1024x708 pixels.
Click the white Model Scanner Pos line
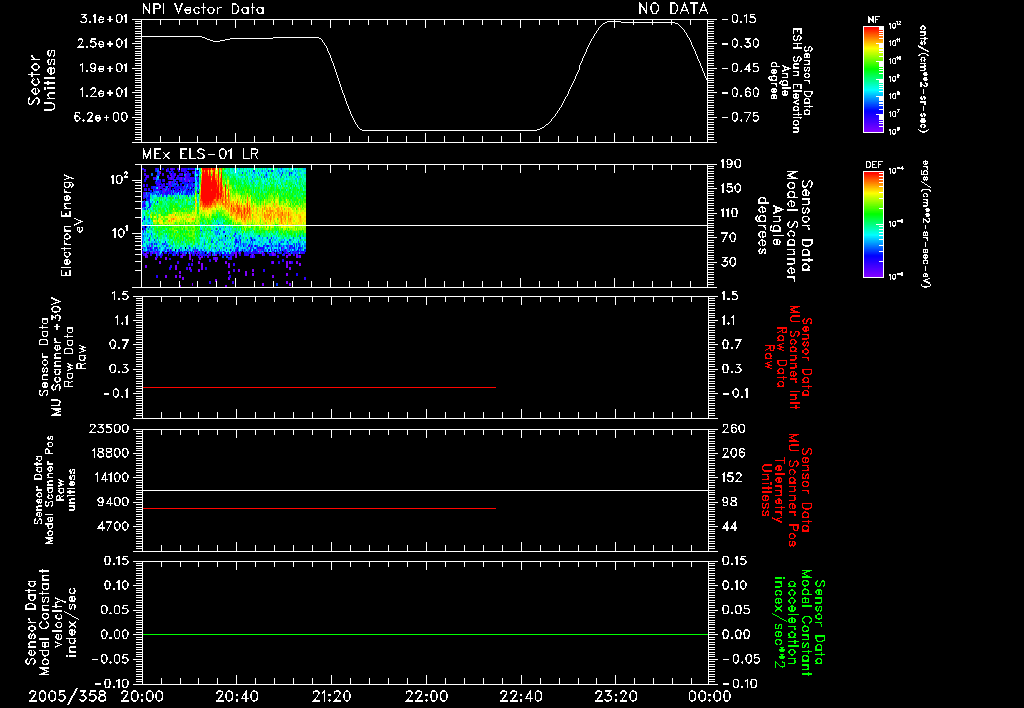(424, 491)
